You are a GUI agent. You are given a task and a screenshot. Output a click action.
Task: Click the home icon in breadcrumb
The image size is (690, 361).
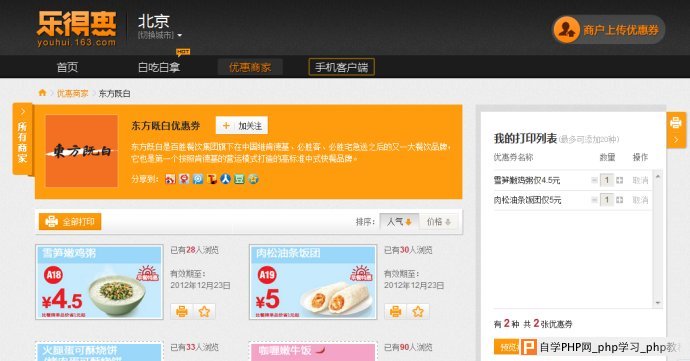coord(42,92)
